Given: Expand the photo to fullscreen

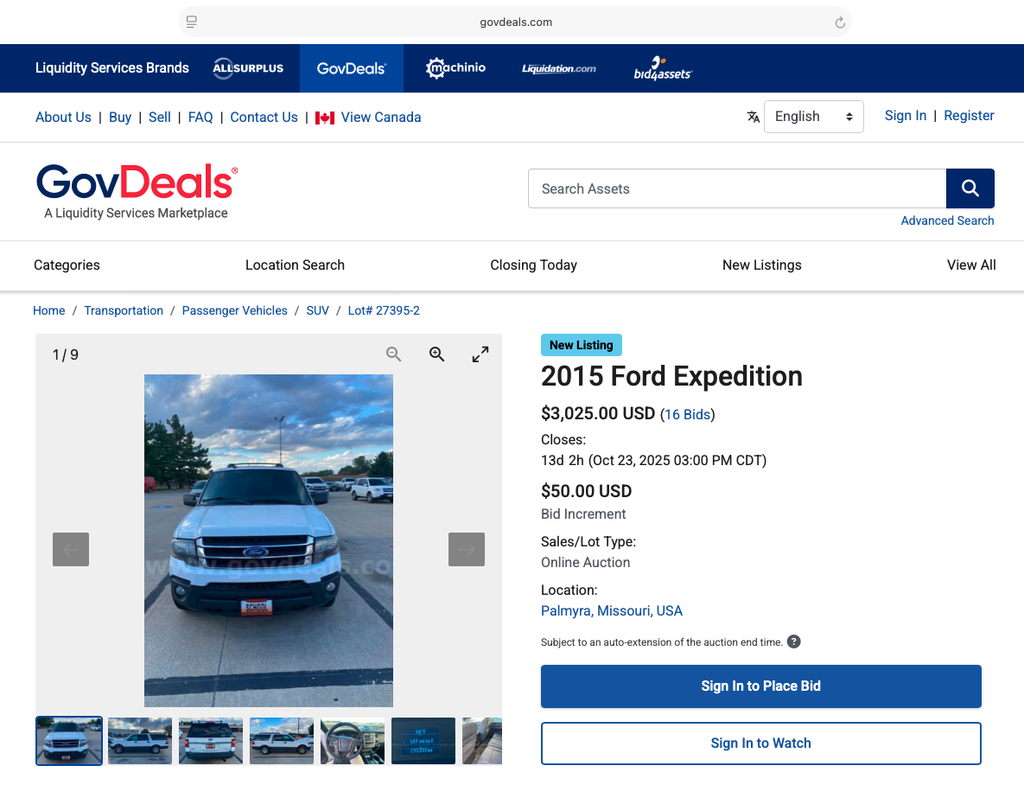Looking at the screenshot, I should point(480,354).
